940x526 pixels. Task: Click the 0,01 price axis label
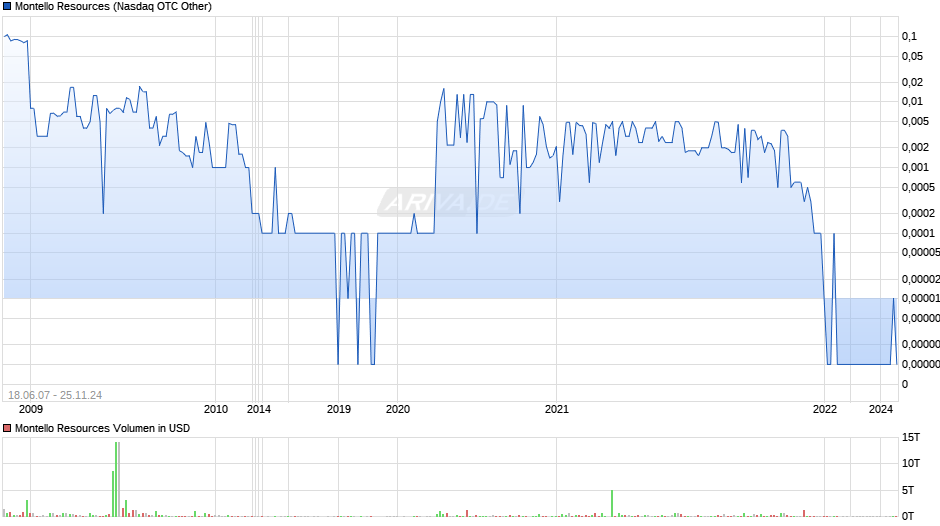[x=912, y=101]
